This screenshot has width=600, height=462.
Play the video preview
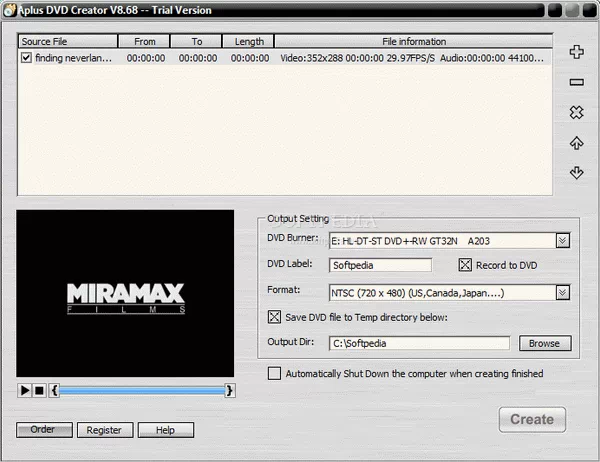[25, 390]
